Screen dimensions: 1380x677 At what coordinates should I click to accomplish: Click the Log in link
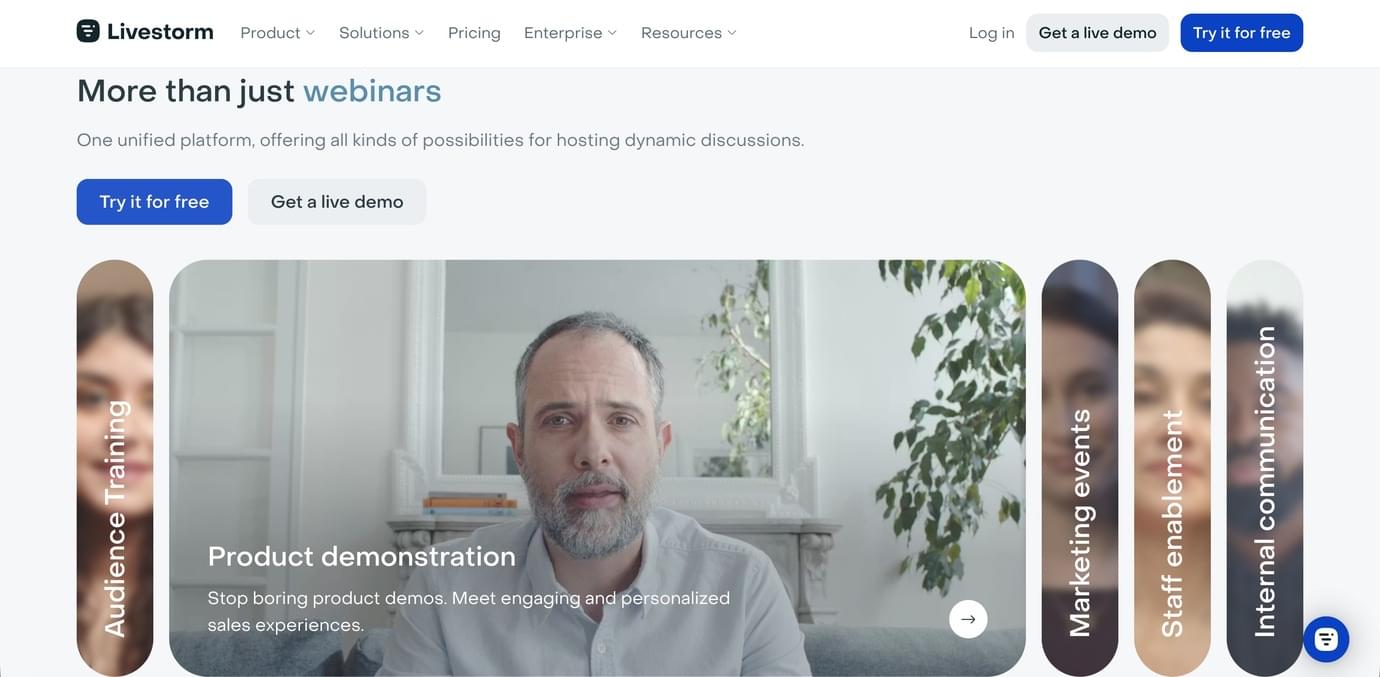pyautogui.click(x=991, y=33)
